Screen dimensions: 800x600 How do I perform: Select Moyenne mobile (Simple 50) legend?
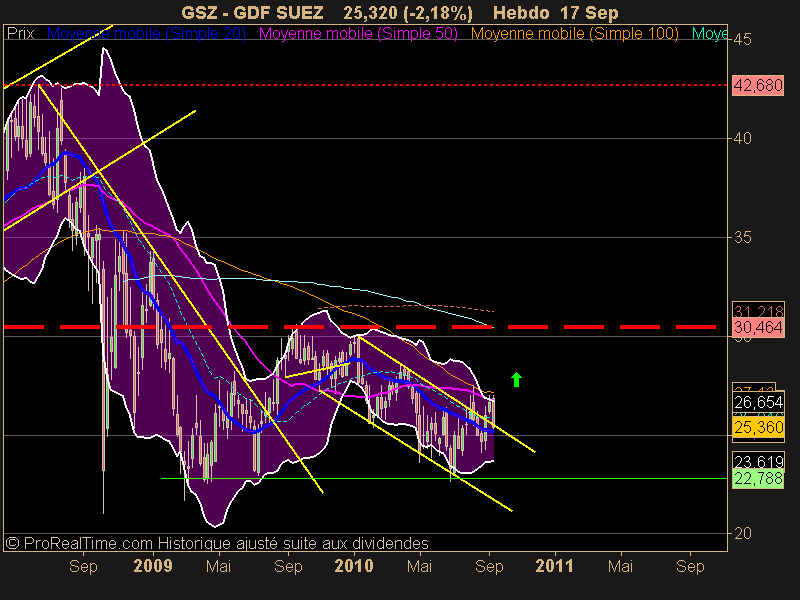coord(358,34)
